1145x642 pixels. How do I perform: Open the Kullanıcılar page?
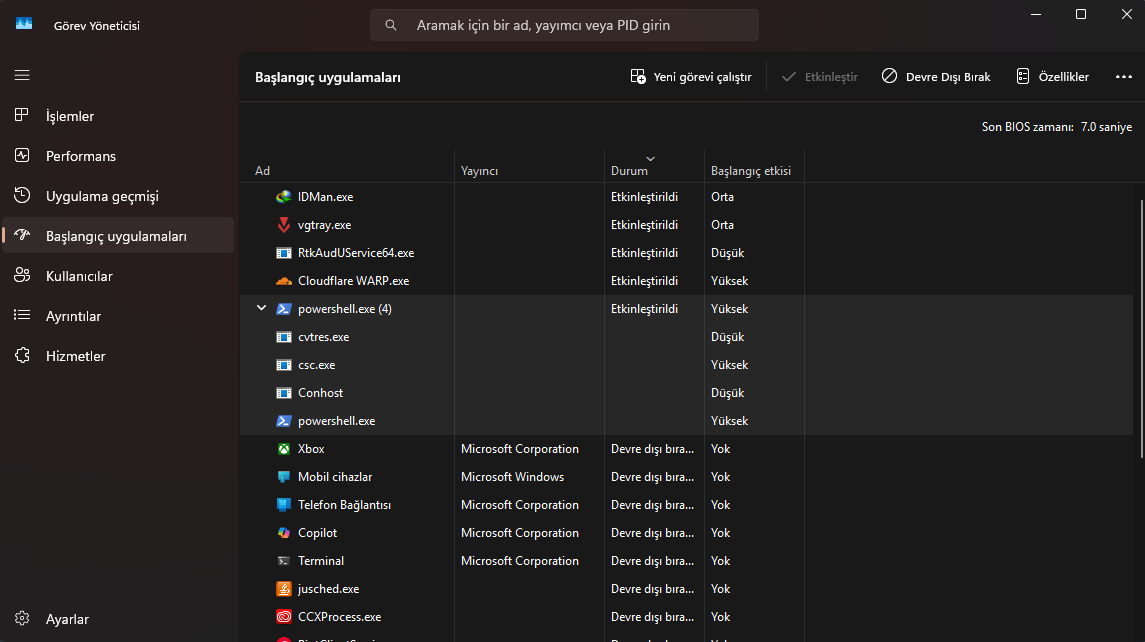[x=118, y=275]
